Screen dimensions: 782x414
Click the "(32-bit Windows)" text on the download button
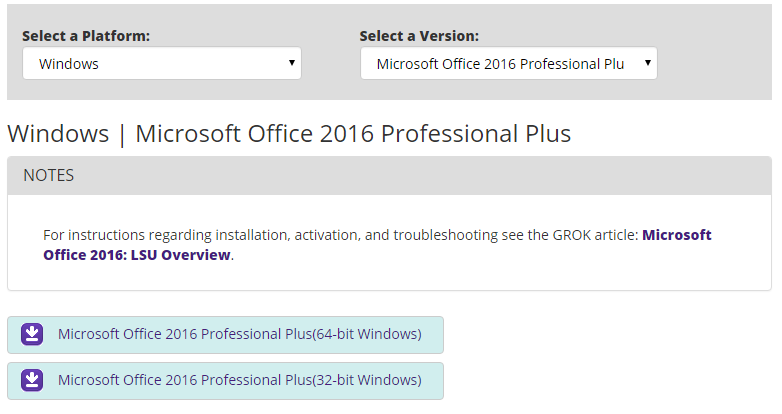367,380
